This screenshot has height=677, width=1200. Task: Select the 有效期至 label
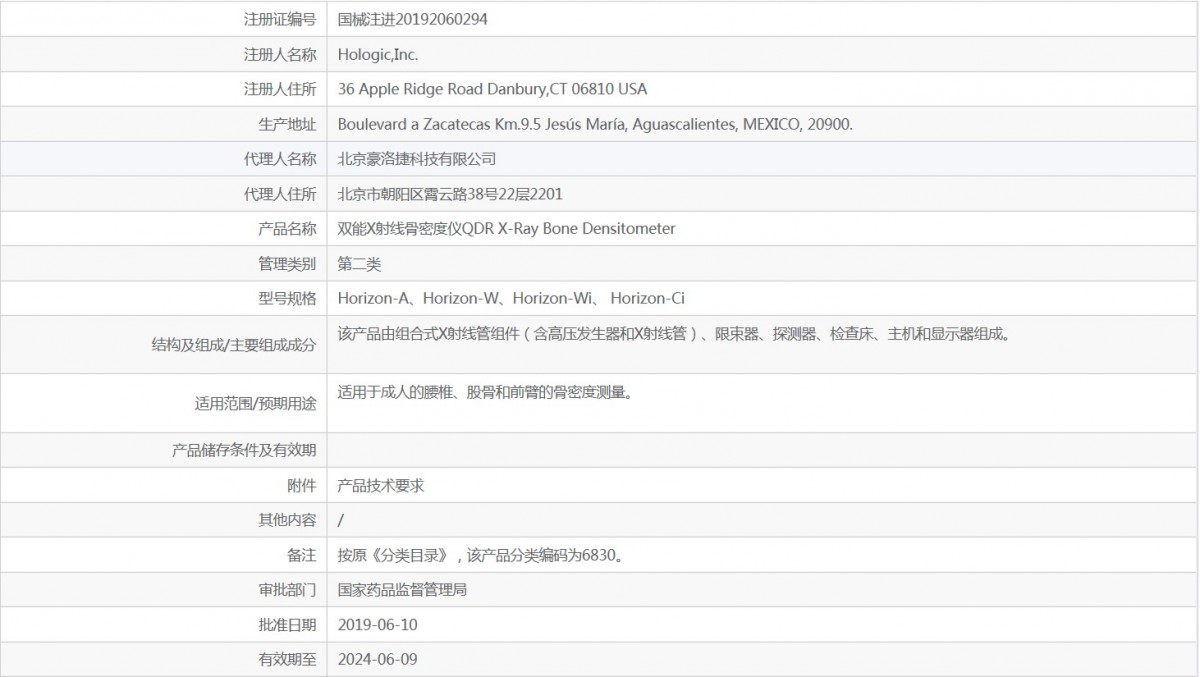287,660
